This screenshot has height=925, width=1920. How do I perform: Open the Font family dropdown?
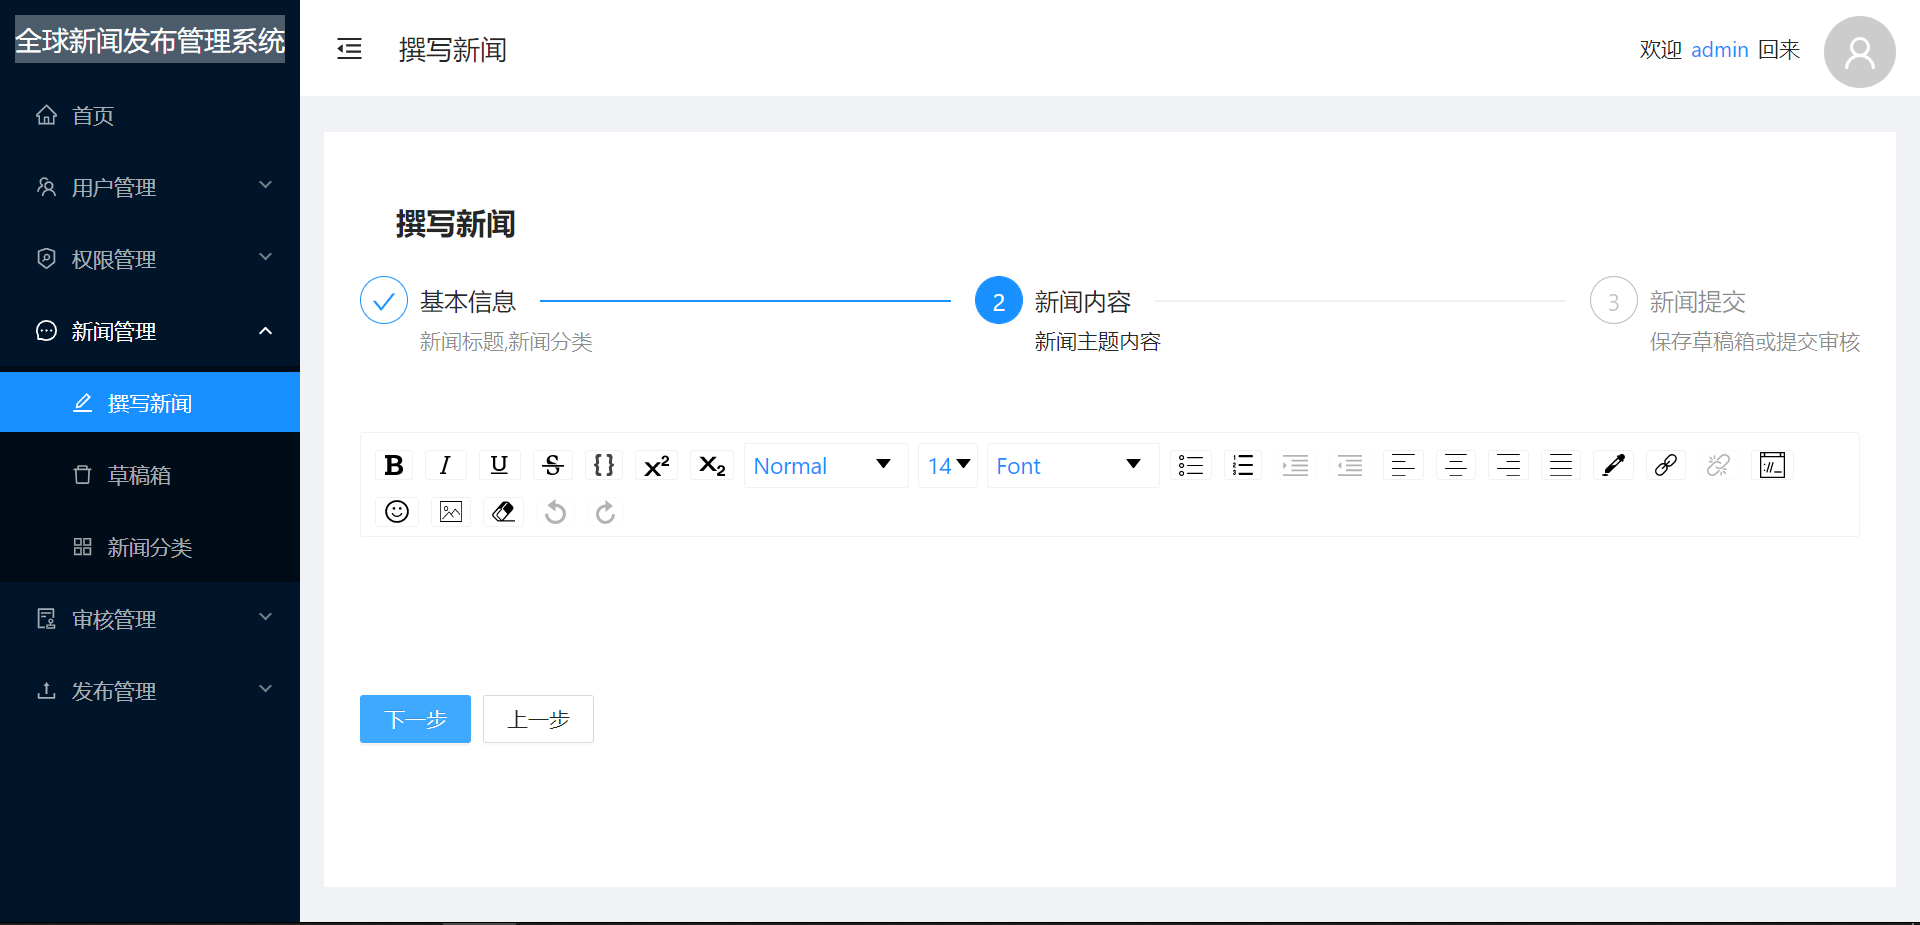tap(1072, 465)
